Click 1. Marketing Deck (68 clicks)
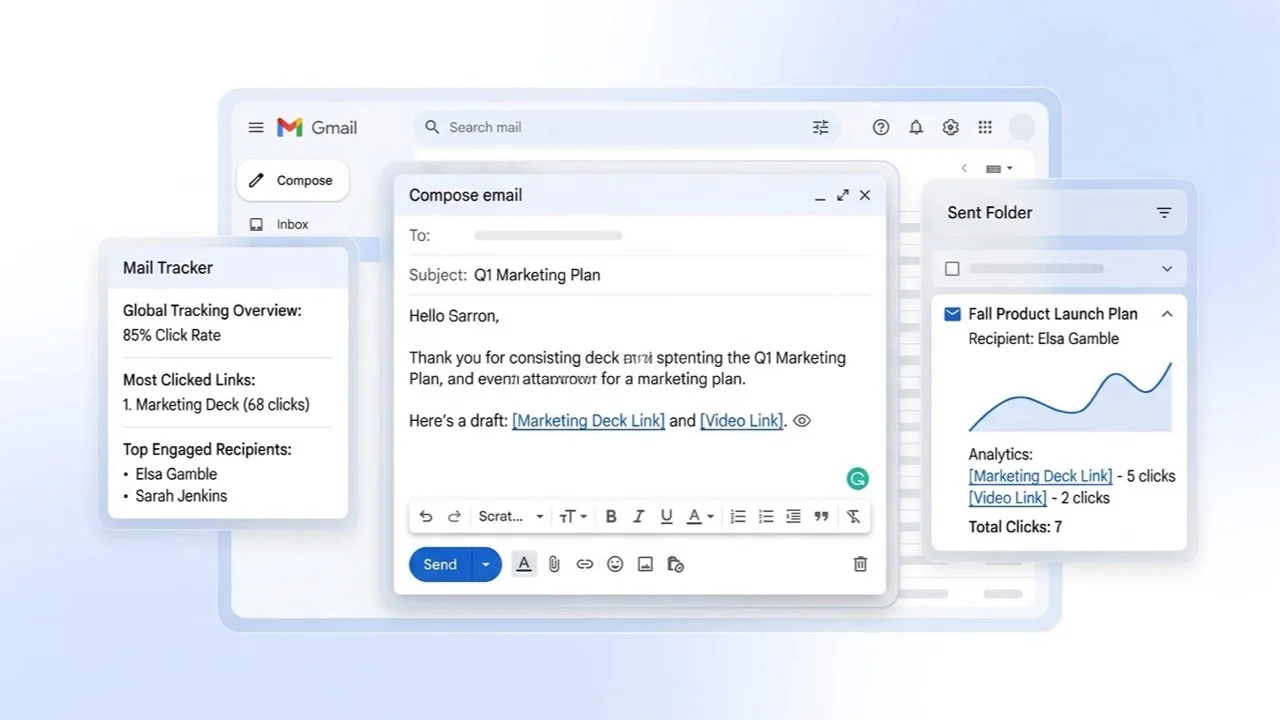Screen dimensions: 1280x720 coord(216,405)
